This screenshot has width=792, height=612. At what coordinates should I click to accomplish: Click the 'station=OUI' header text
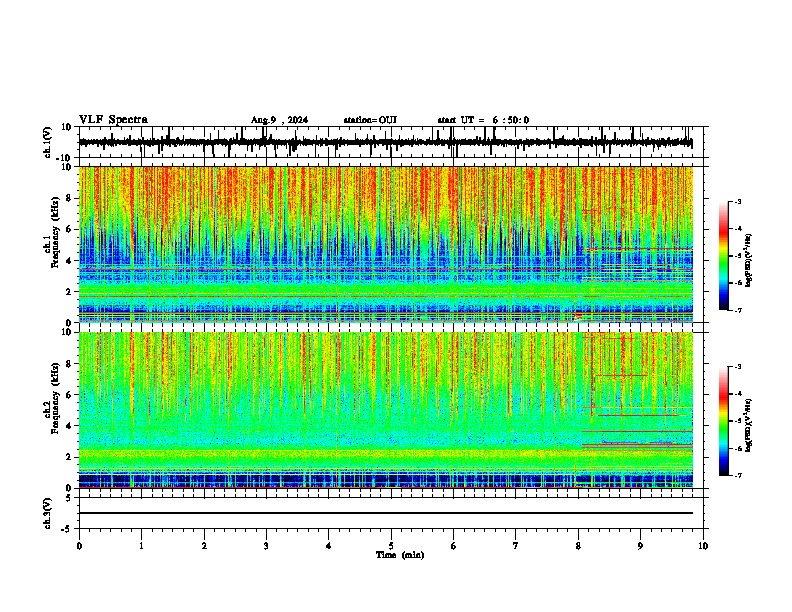tap(370, 120)
